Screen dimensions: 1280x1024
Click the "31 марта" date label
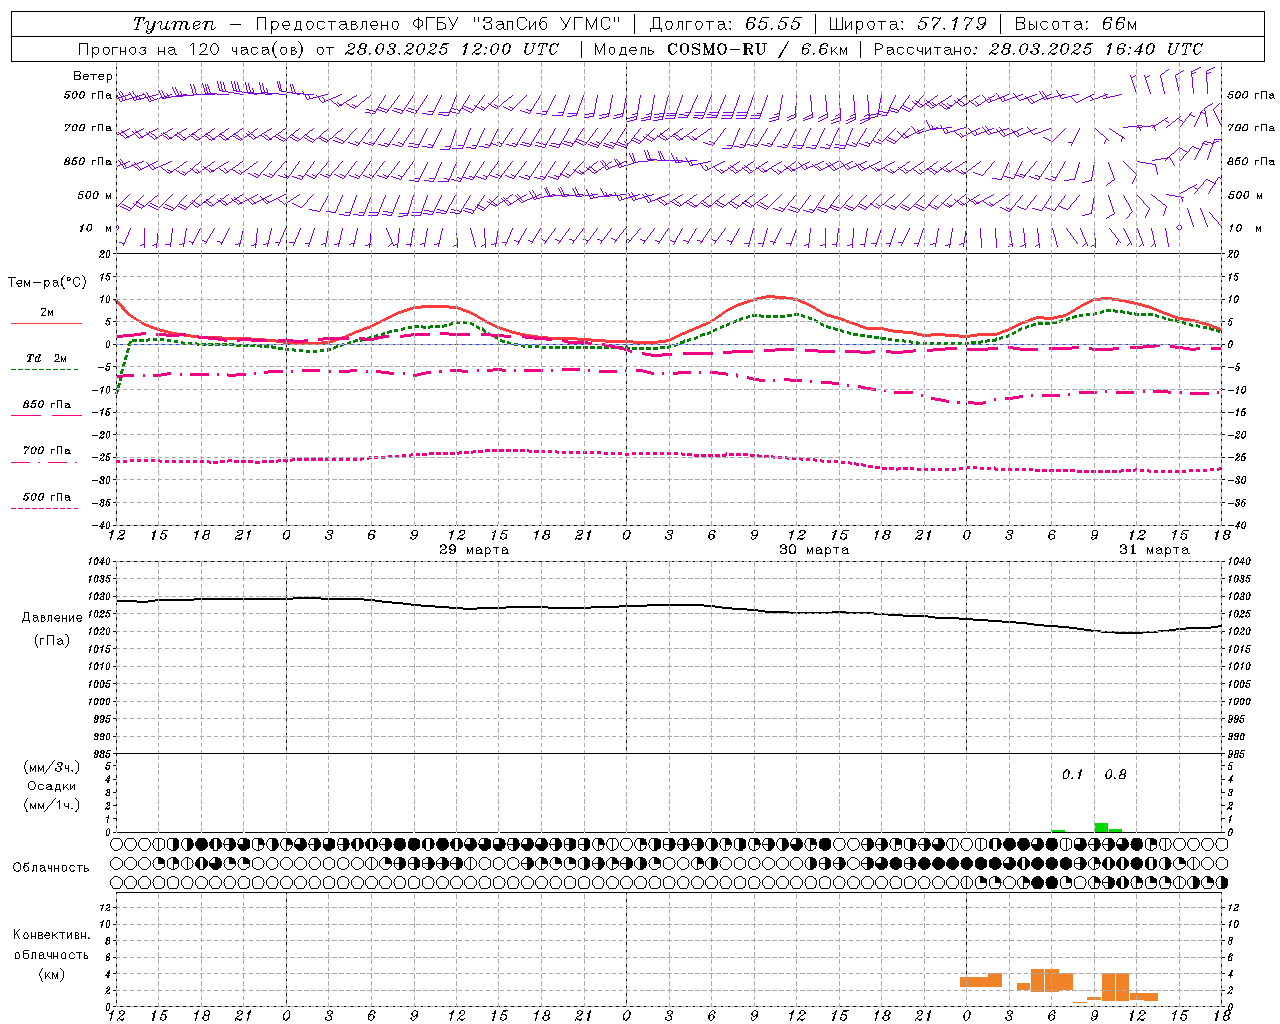(x=1154, y=550)
